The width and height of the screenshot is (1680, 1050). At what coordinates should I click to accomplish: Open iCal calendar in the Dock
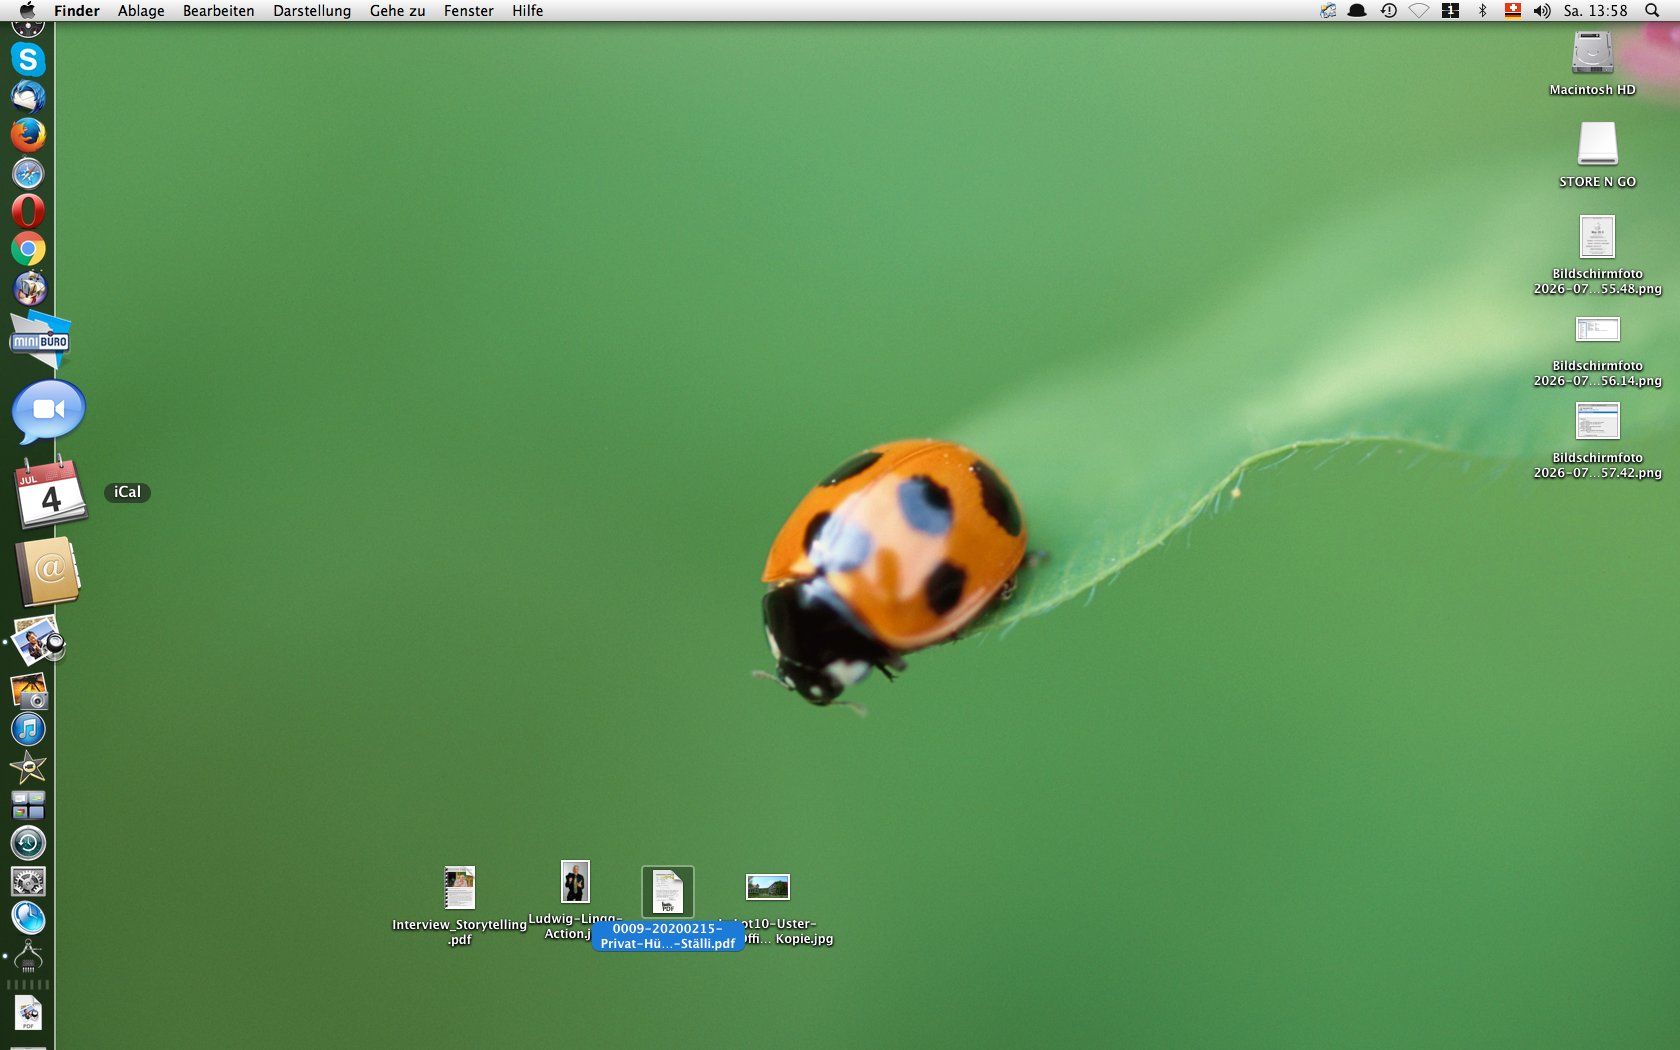click(50, 492)
